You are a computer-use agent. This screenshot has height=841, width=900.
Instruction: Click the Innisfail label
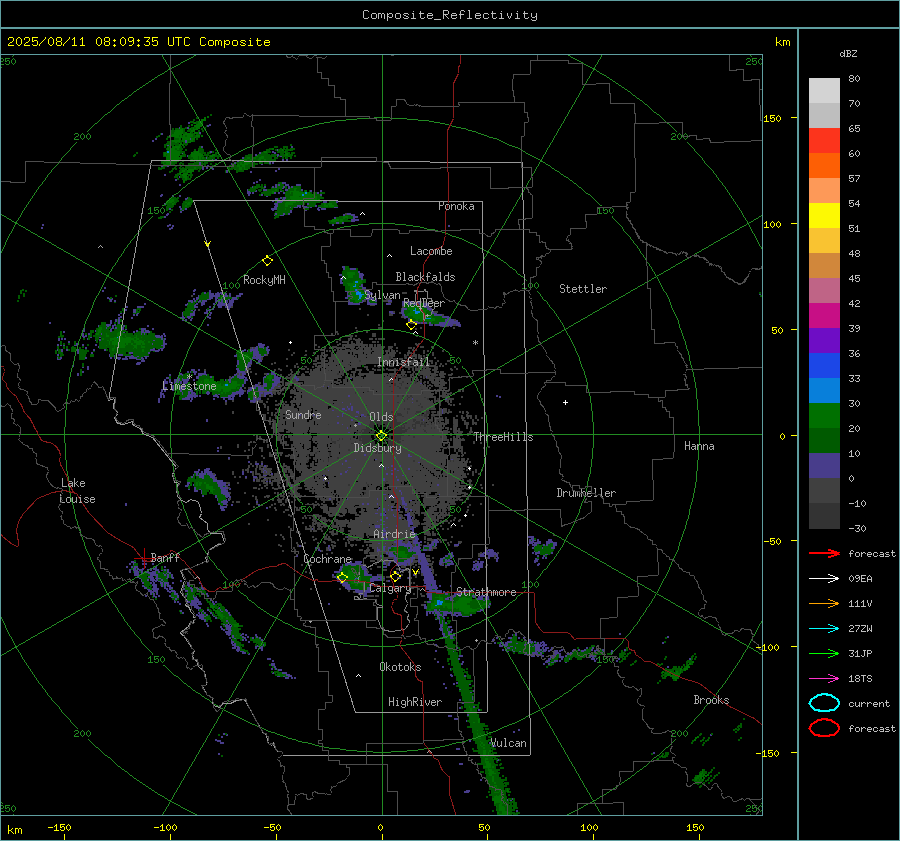pos(403,362)
